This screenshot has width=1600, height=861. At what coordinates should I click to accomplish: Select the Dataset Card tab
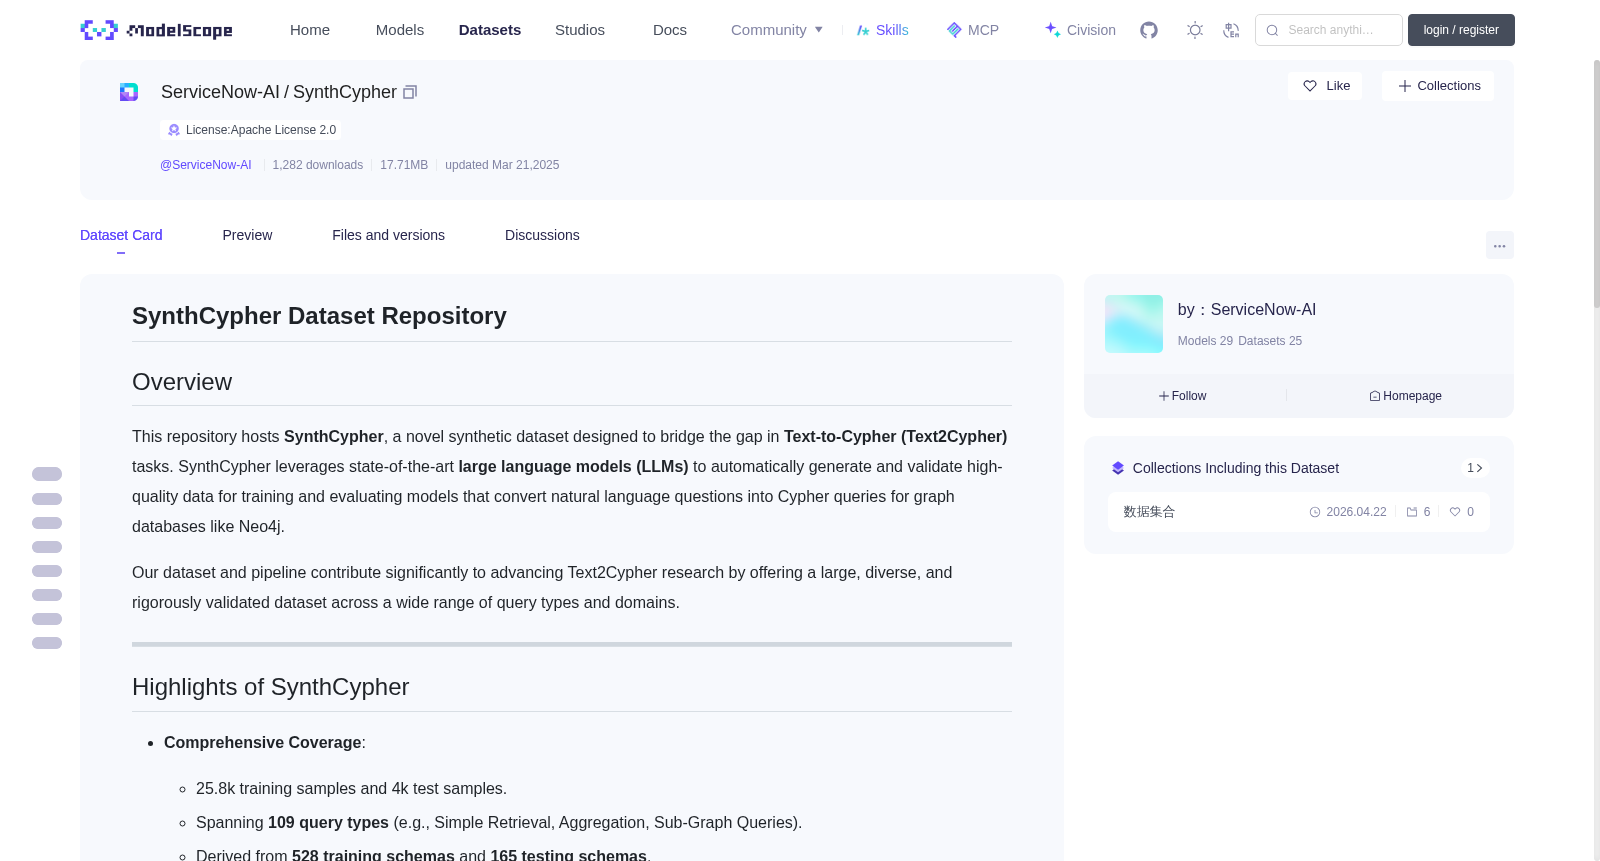[x=121, y=235]
